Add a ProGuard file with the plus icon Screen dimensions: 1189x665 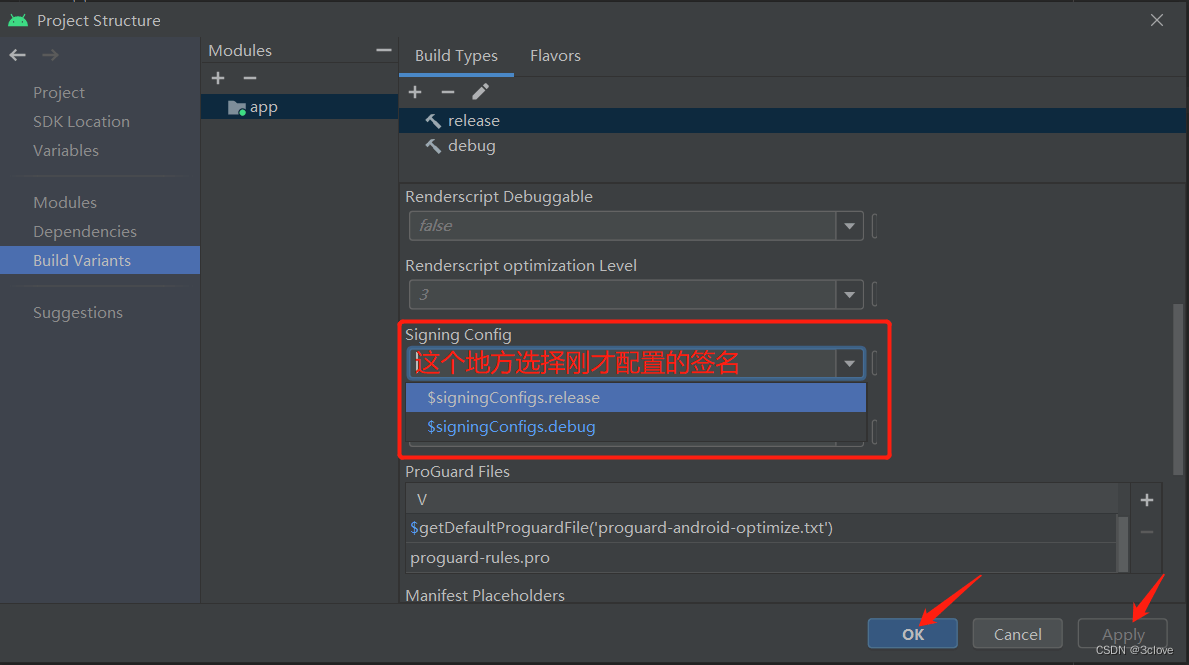click(1146, 499)
